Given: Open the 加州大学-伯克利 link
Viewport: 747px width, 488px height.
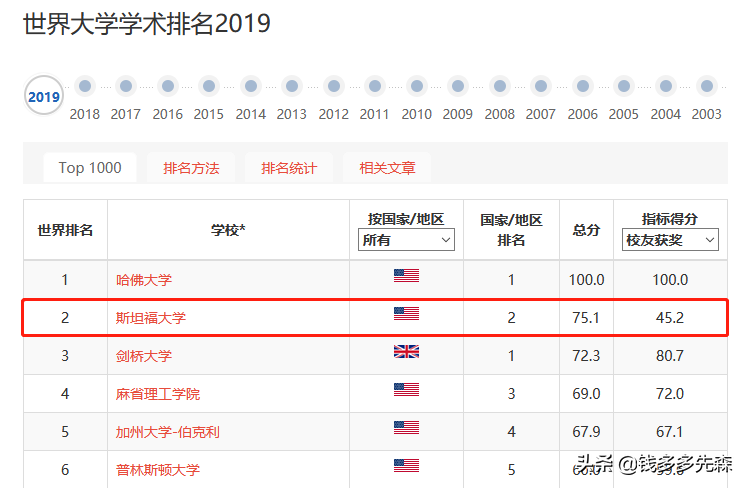Looking at the screenshot, I should coord(167,432).
